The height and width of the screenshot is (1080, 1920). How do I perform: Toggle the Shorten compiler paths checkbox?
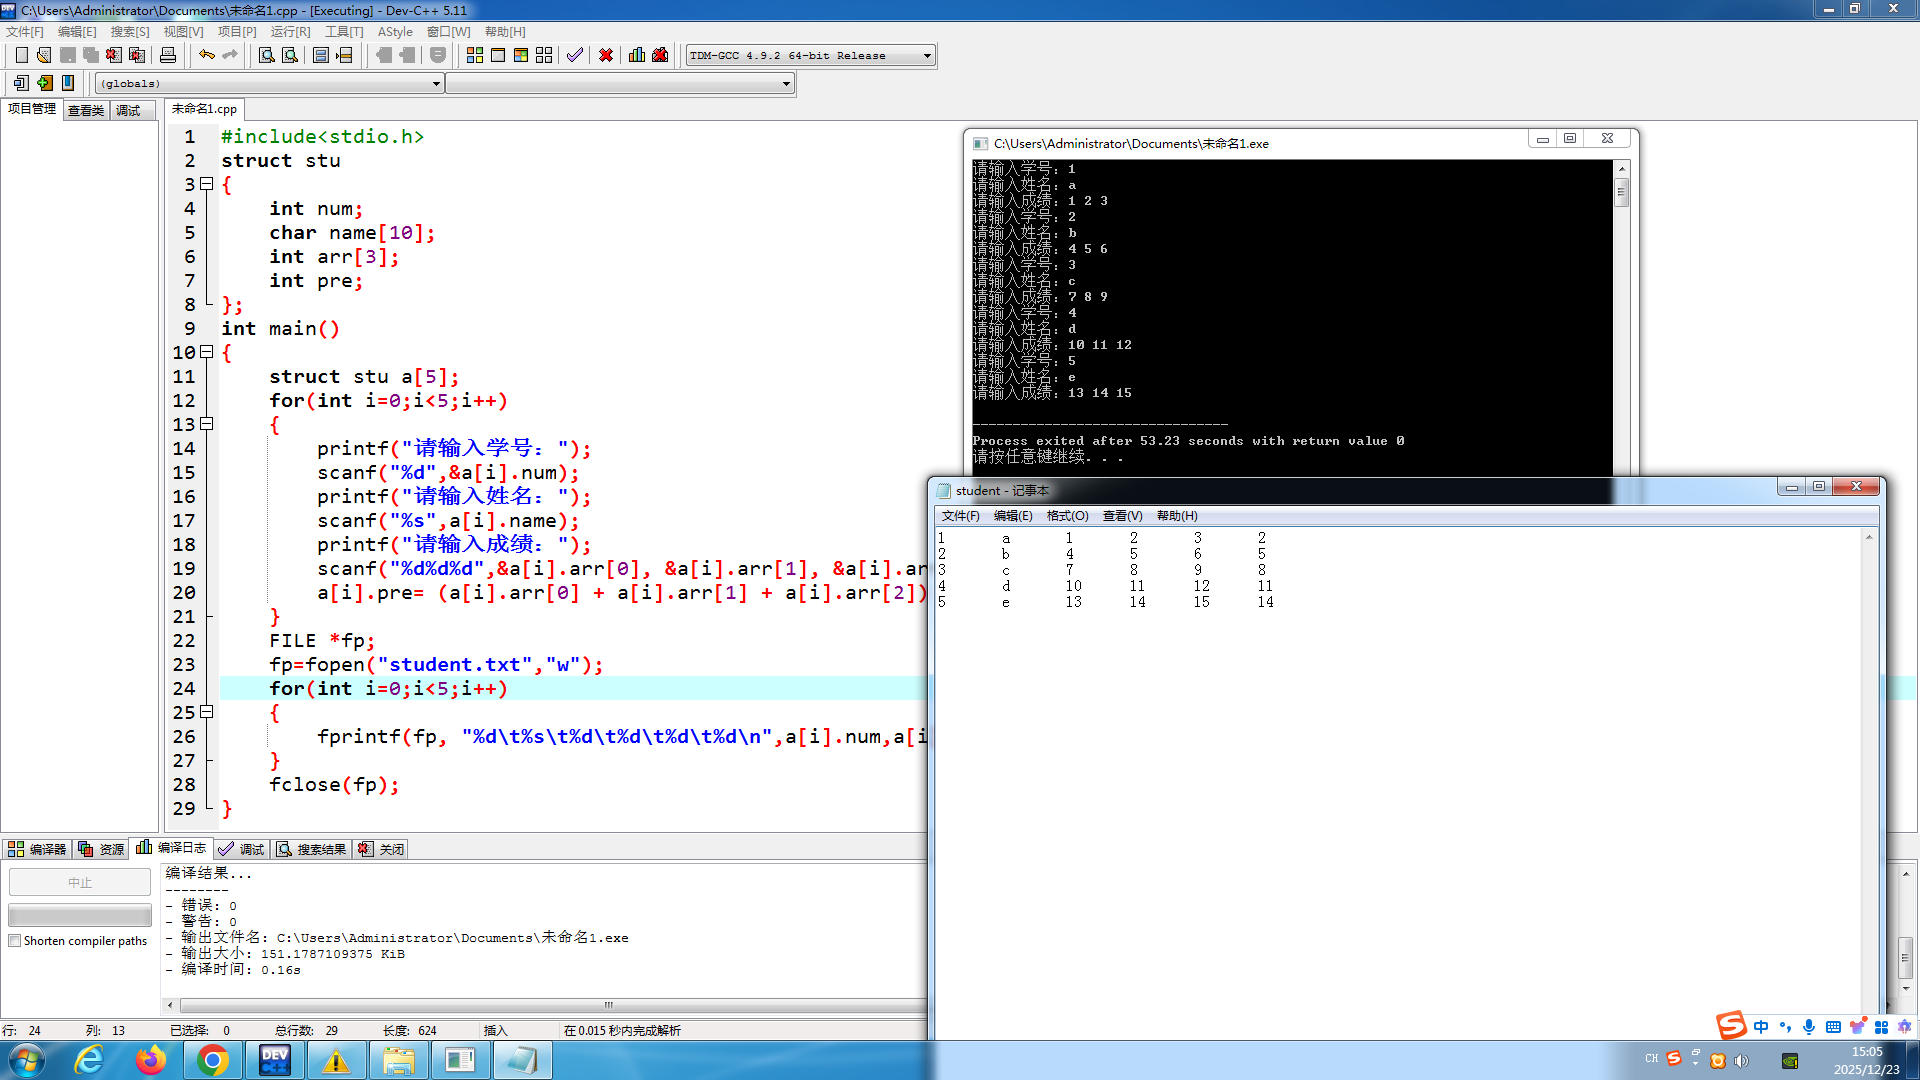point(15,941)
